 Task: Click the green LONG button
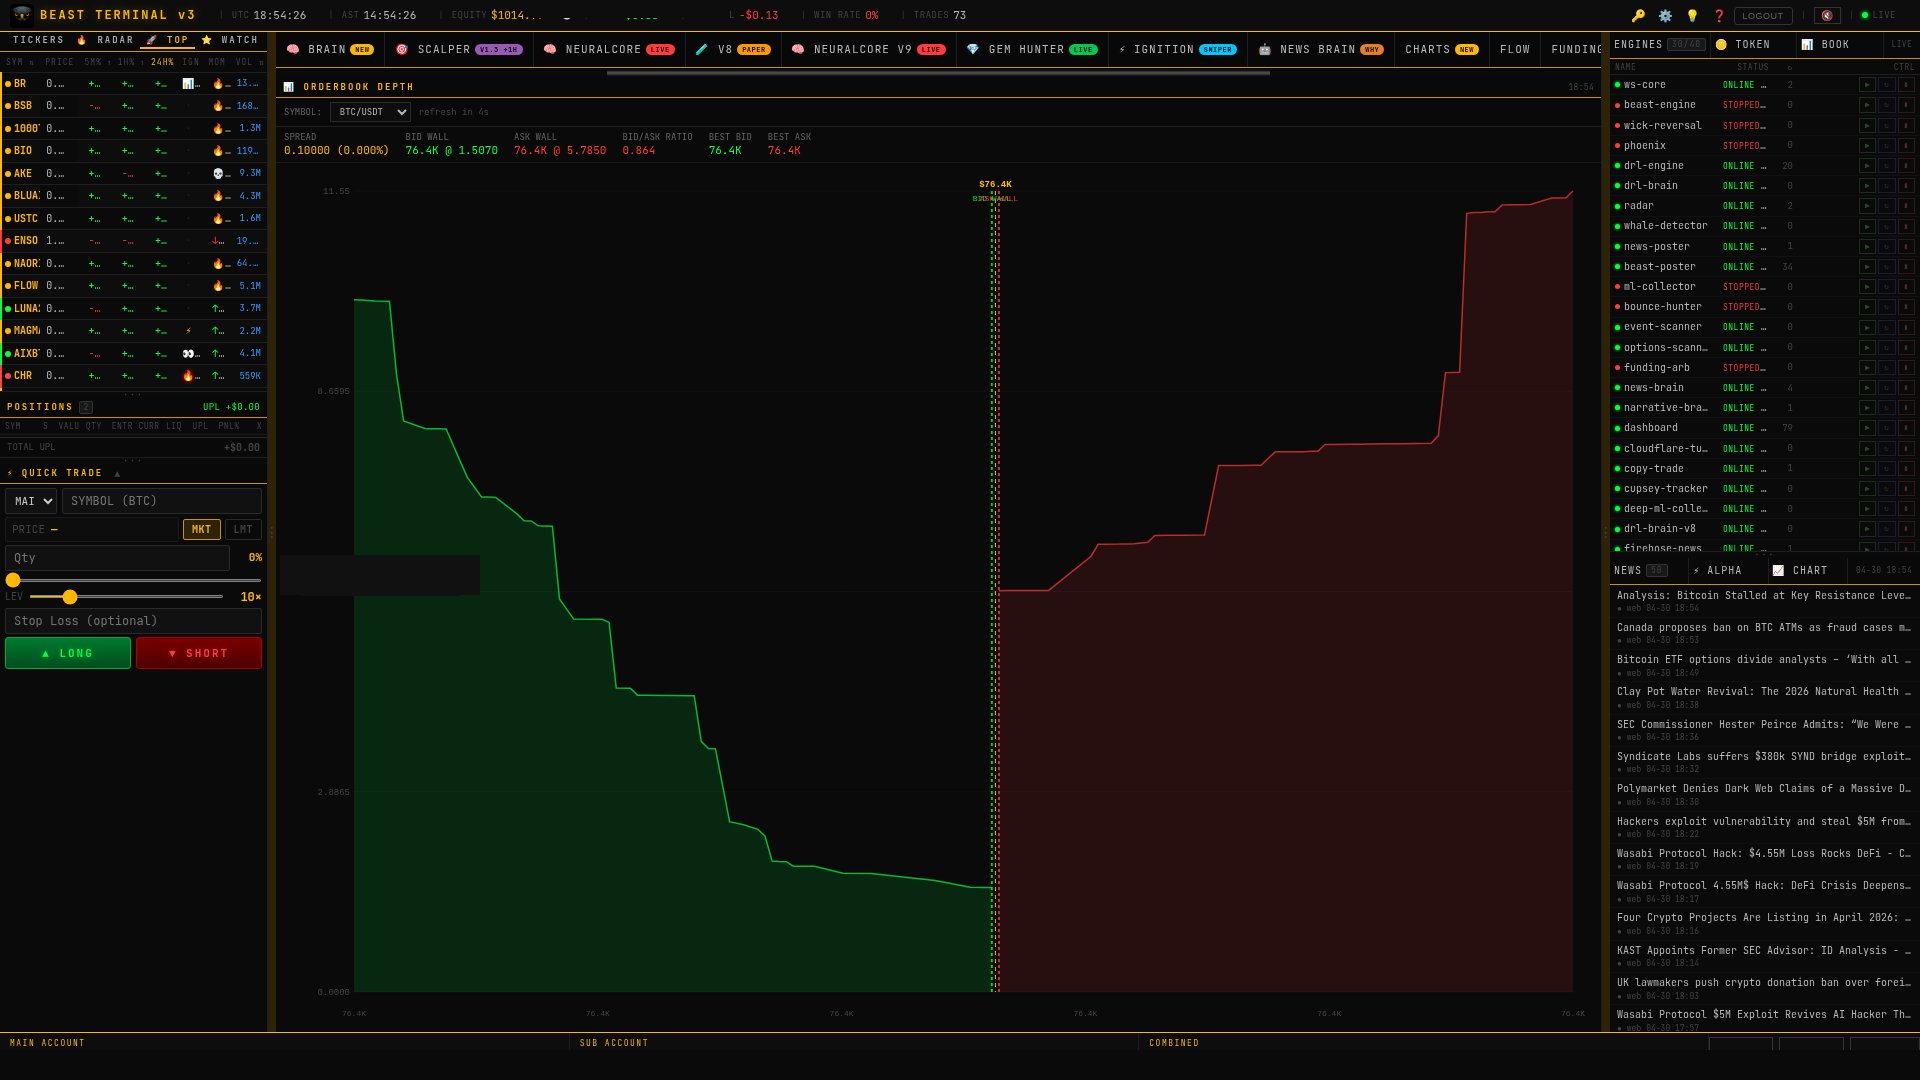click(67, 652)
